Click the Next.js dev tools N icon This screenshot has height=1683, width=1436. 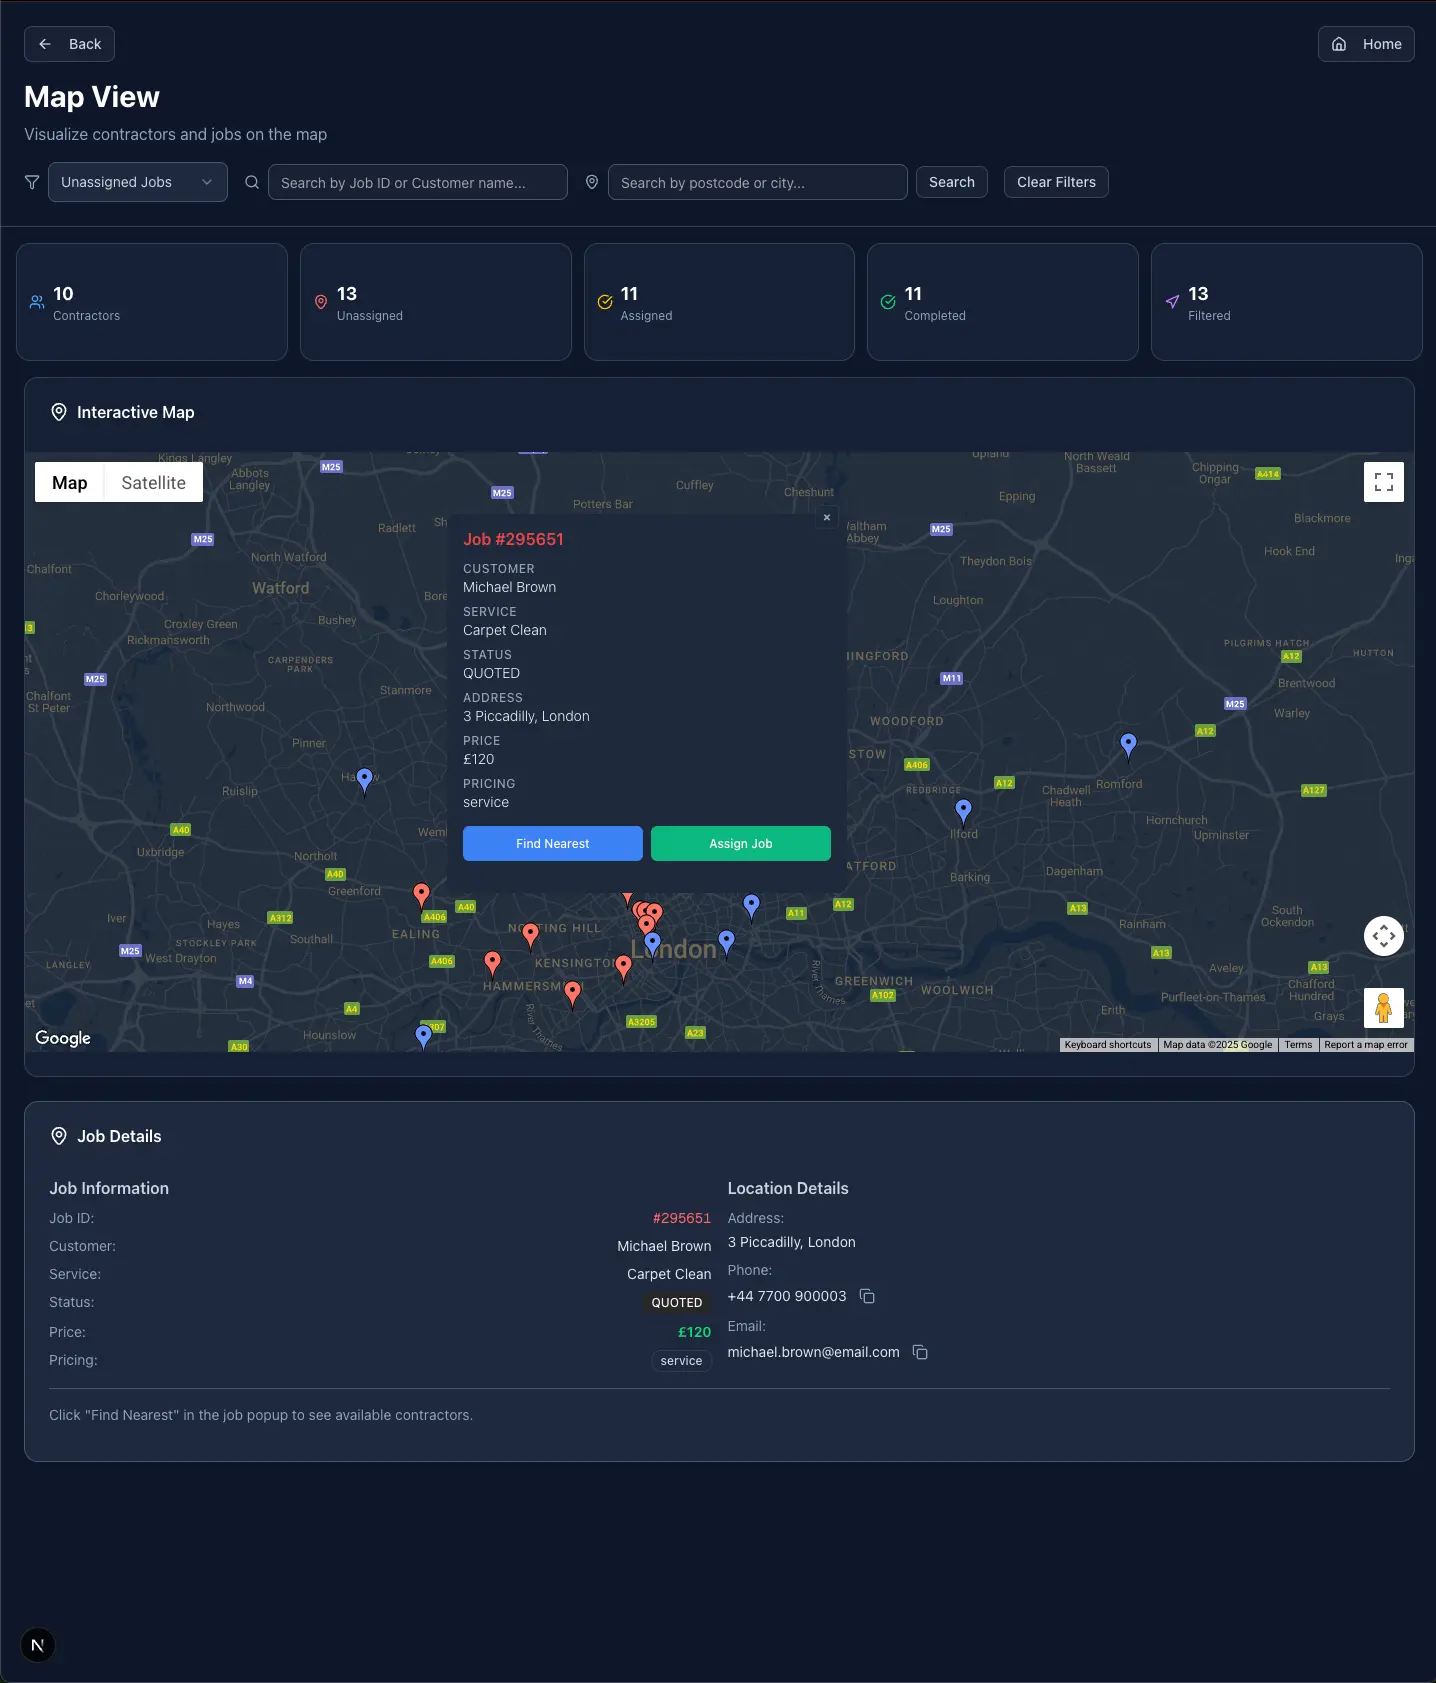coord(38,1645)
